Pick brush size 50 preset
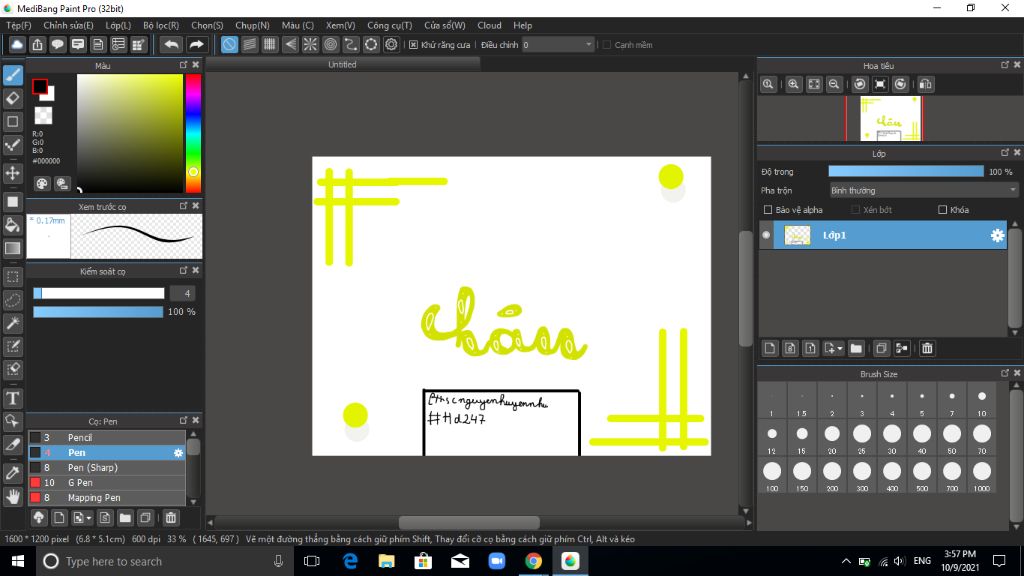 click(x=952, y=438)
